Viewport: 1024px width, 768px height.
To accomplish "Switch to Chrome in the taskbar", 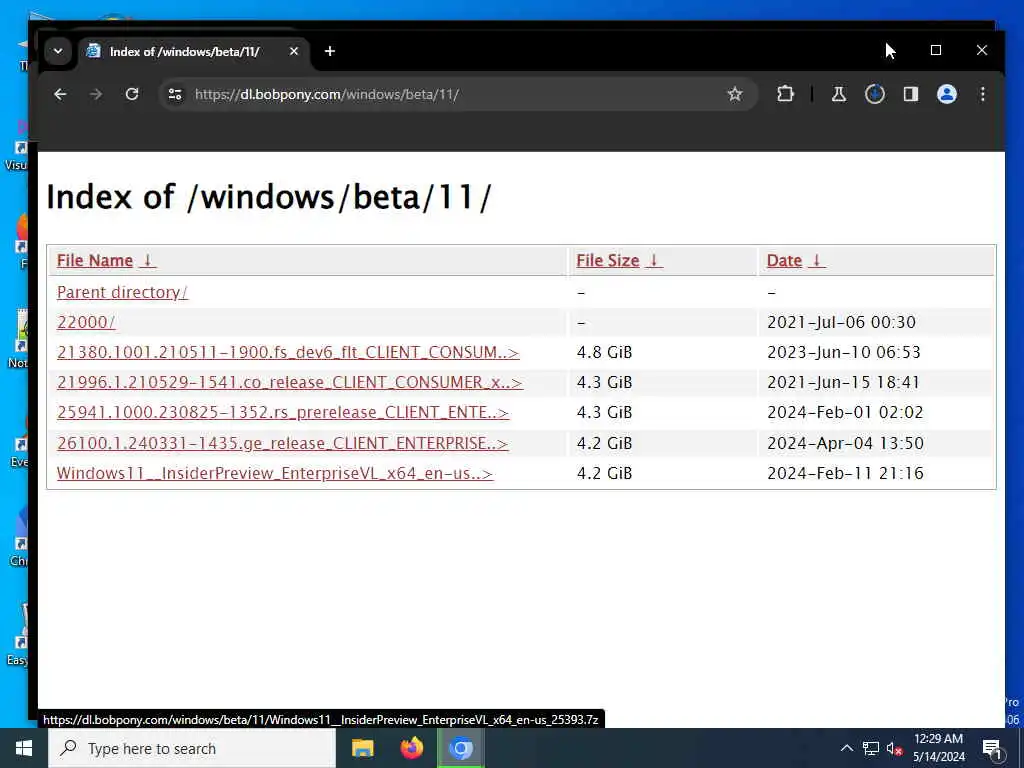I will [460, 748].
